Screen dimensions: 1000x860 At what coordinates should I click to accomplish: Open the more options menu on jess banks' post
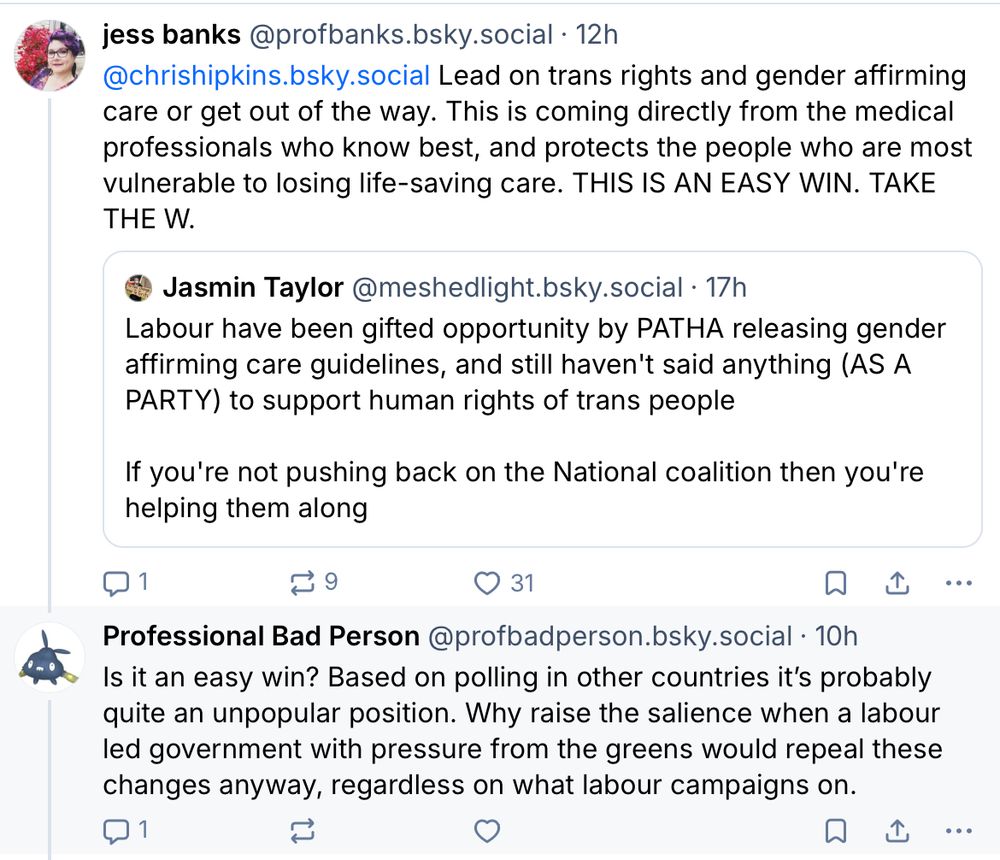pyautogui.click(x=959, y=582)
